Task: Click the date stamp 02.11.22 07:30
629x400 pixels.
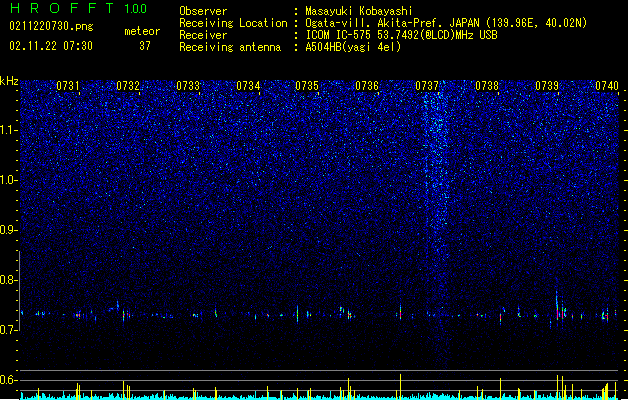Action: pos(51,46)
